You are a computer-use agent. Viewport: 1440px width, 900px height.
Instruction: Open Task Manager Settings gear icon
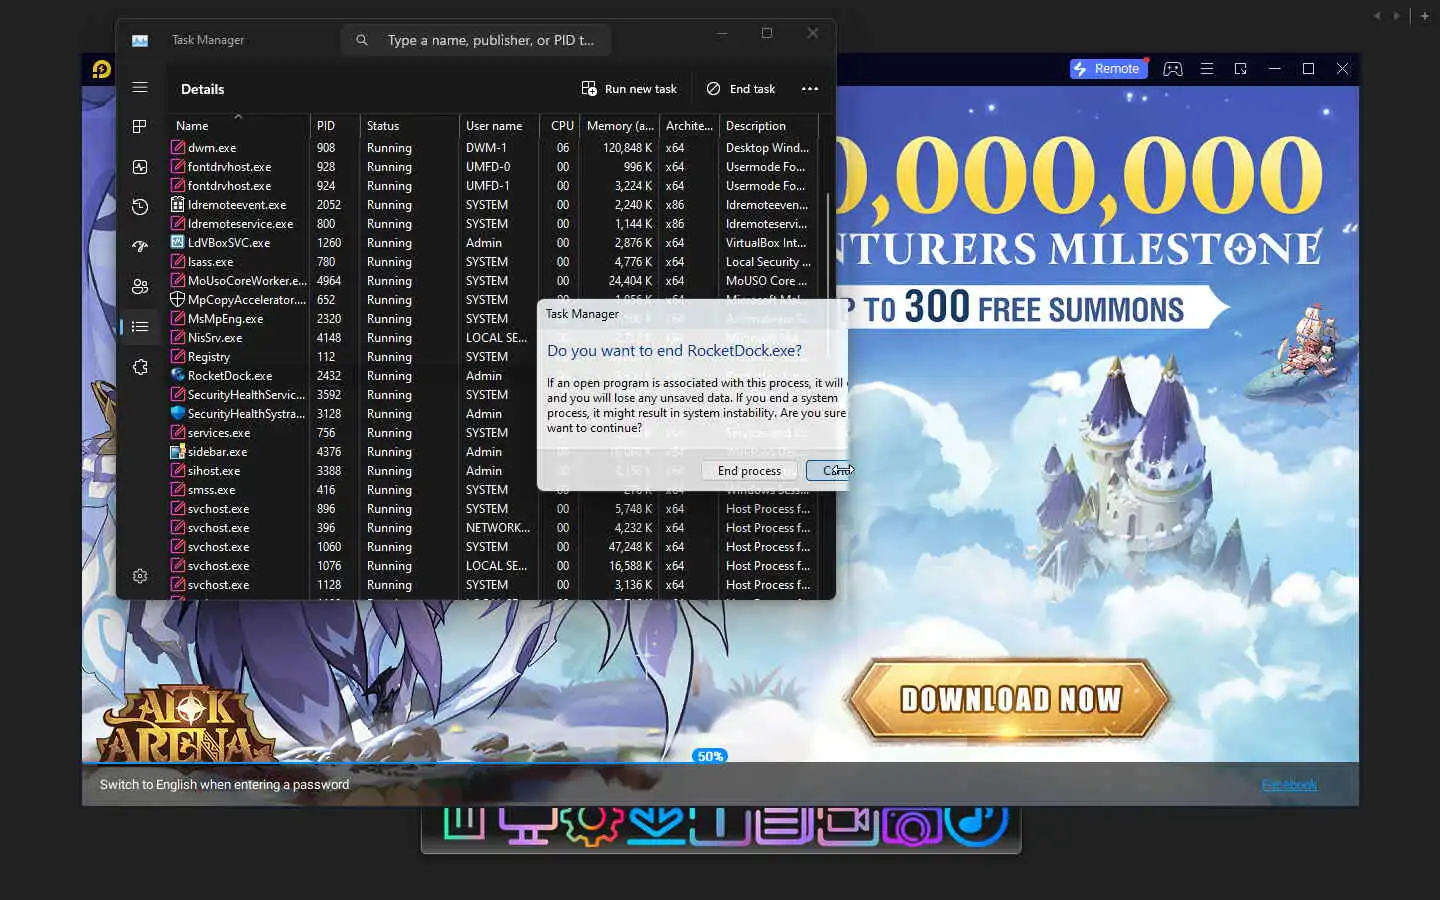(x=140, y=576)
